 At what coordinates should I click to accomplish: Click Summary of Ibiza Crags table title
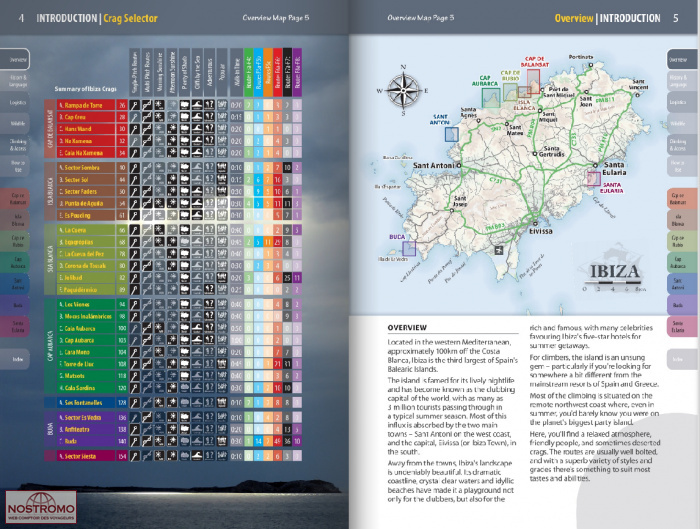[85, 89]
